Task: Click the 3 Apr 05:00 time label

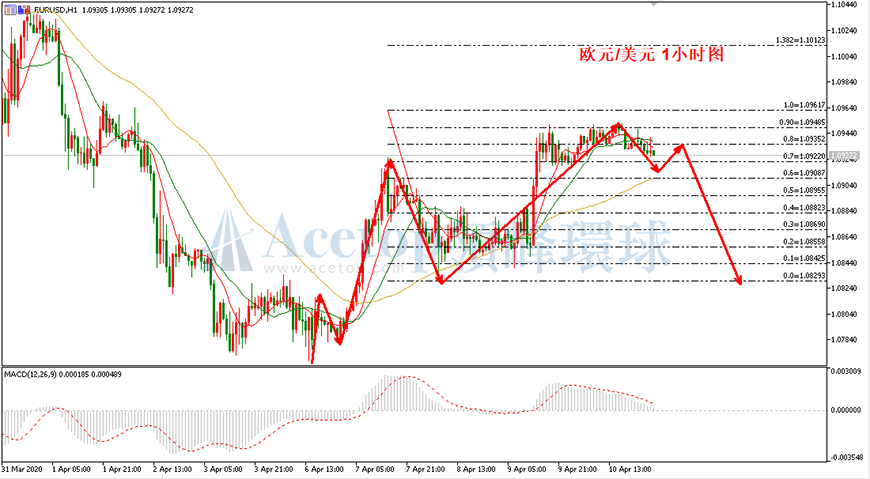Action: point(224,470)
